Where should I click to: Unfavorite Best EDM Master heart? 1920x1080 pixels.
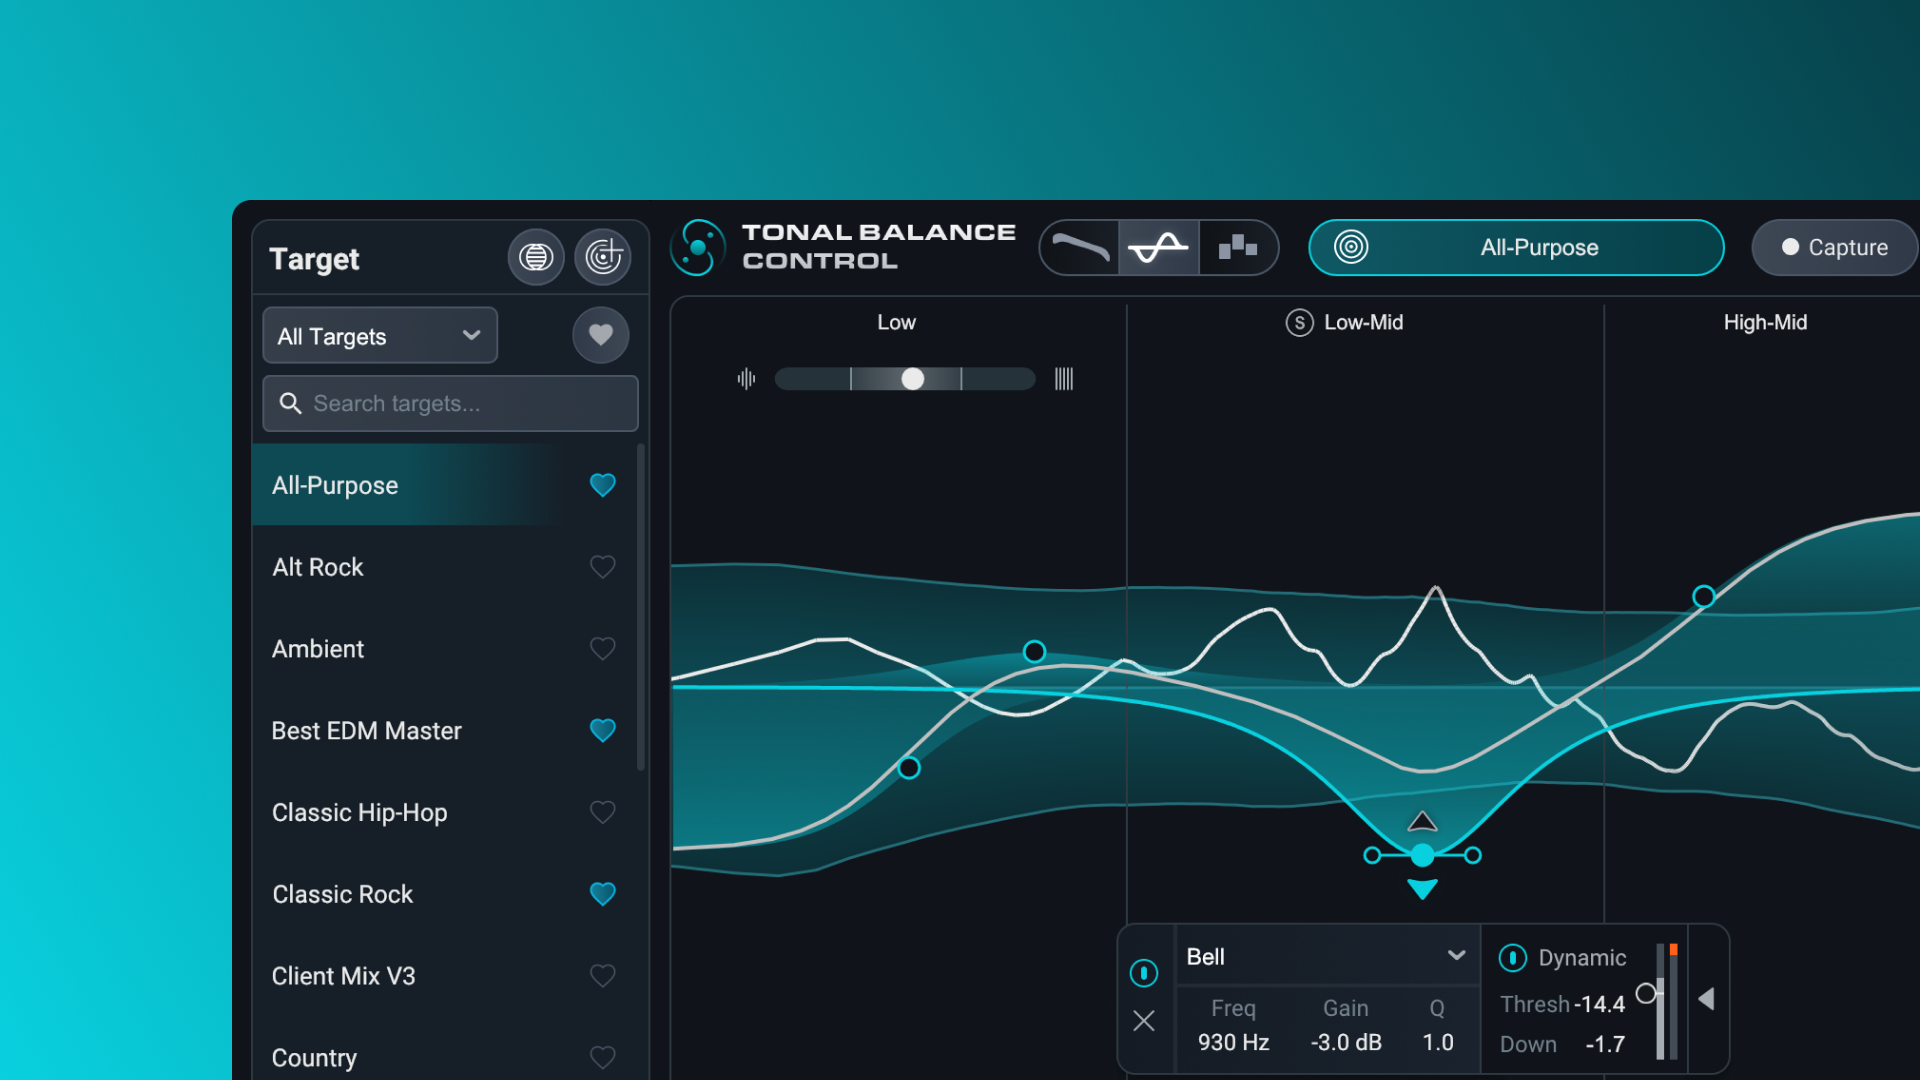pos(602,731)
